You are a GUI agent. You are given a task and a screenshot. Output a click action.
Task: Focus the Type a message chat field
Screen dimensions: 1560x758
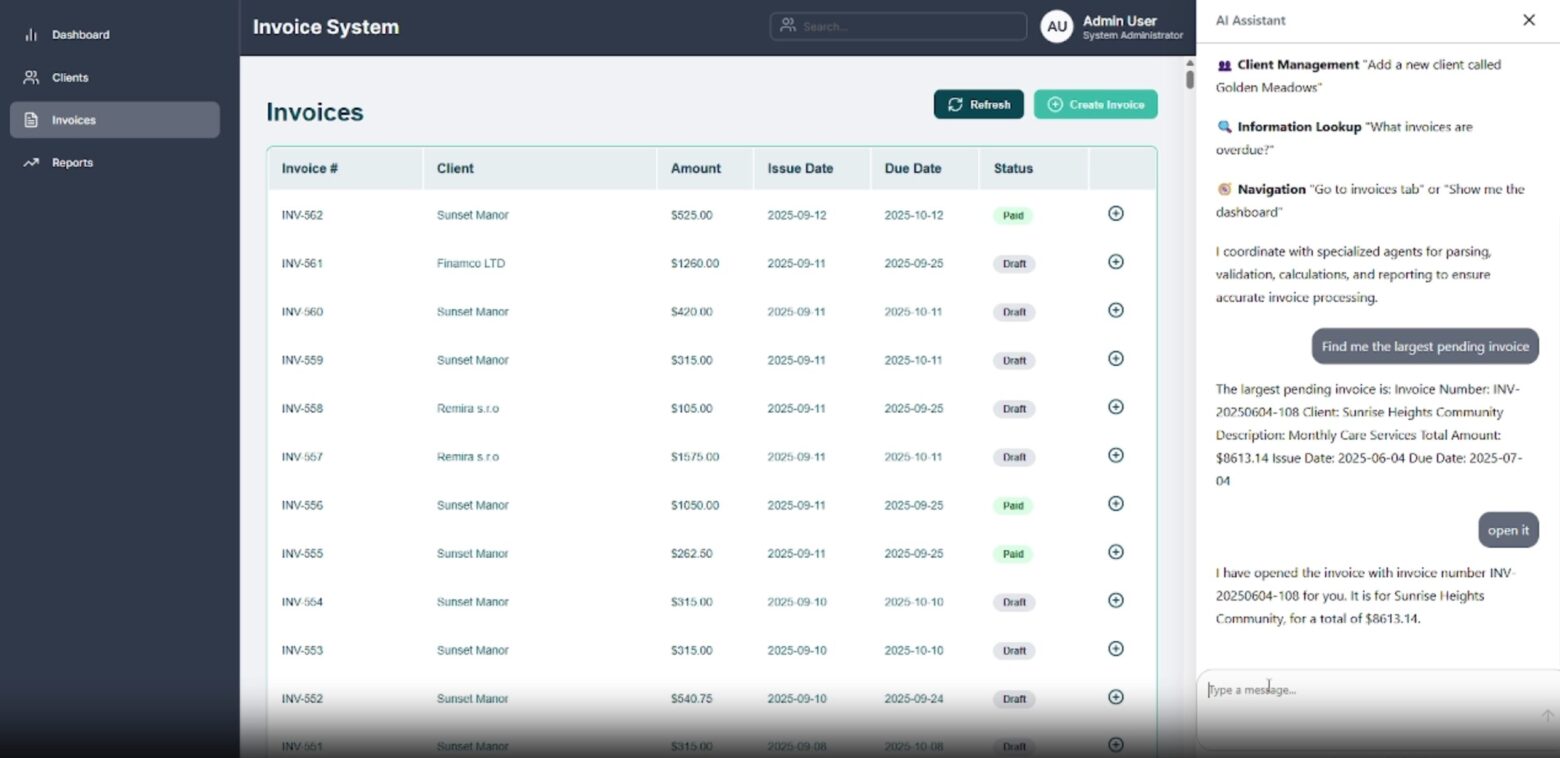coord(1370,690)
